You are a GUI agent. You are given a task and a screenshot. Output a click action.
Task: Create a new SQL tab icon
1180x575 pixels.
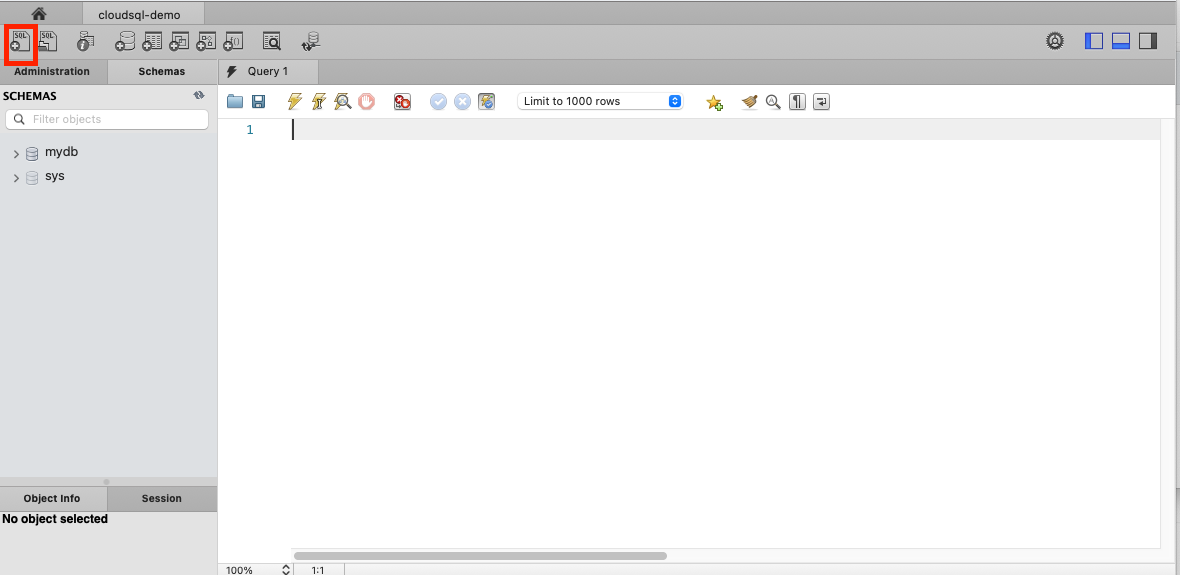(x=20, y=41)
